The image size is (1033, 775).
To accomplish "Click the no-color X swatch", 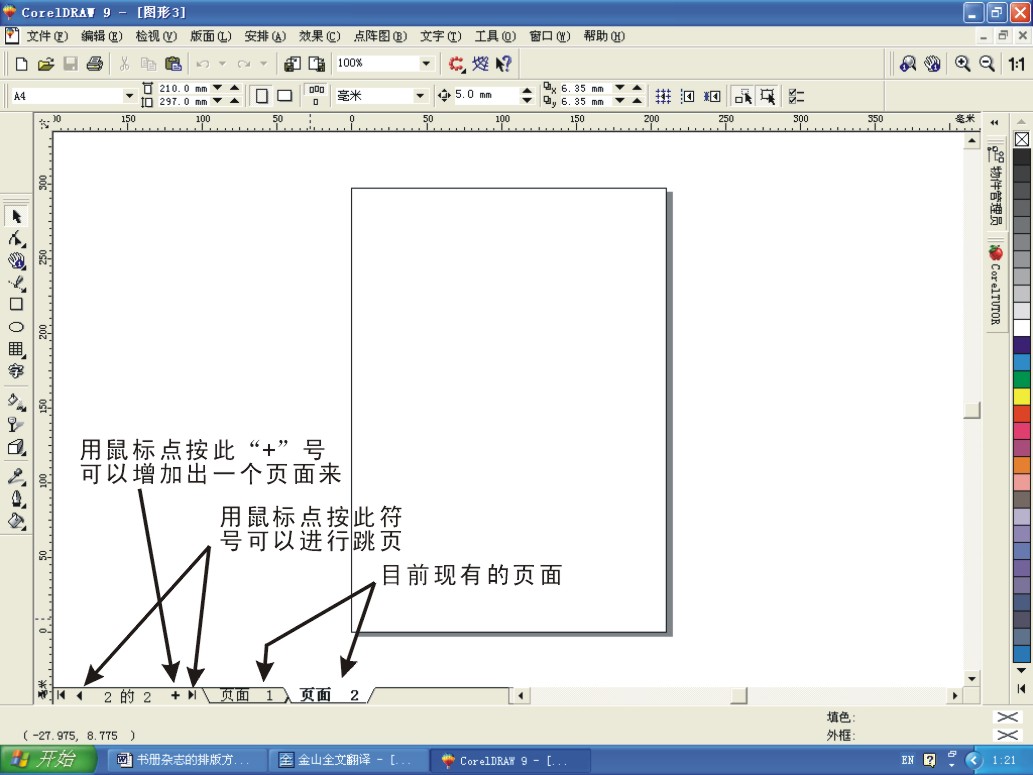I will (x=1022, y=139).
